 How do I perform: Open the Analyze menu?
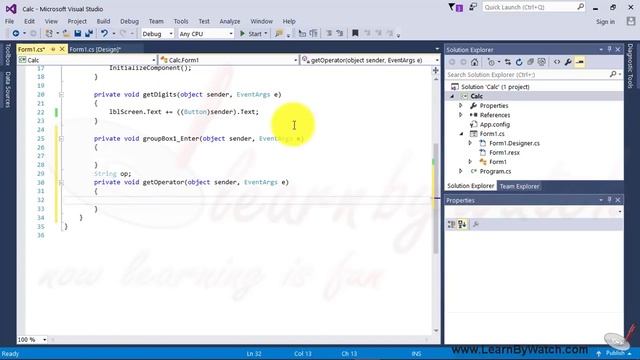pos(230,21)
